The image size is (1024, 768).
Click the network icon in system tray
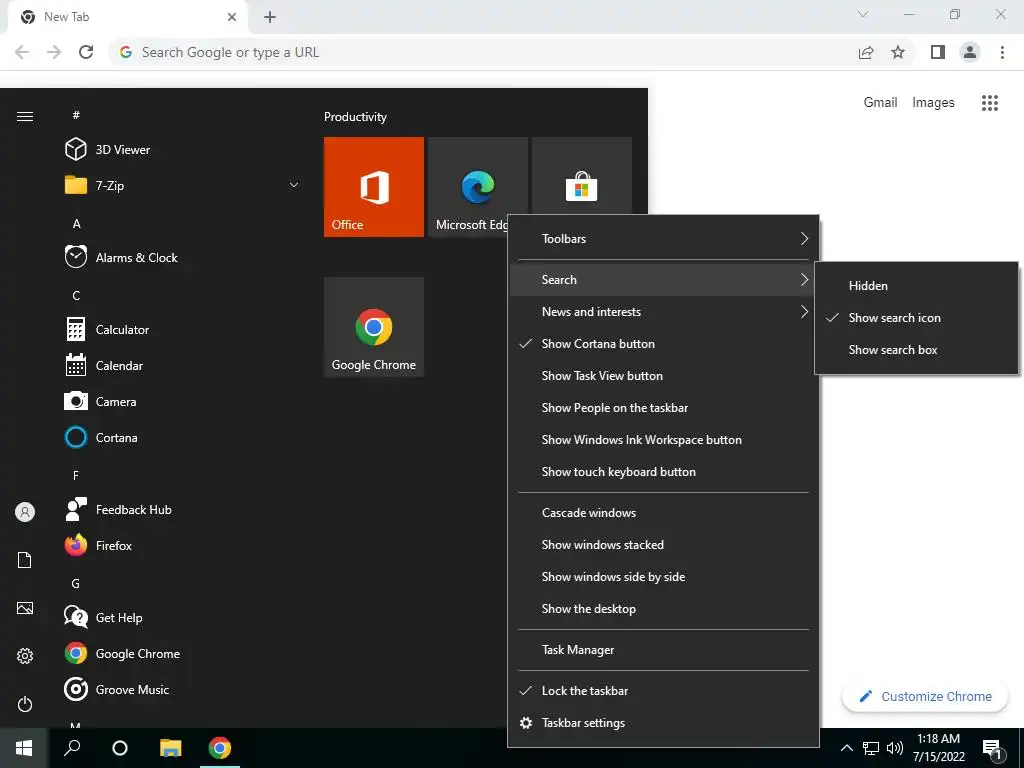(871, 748)
